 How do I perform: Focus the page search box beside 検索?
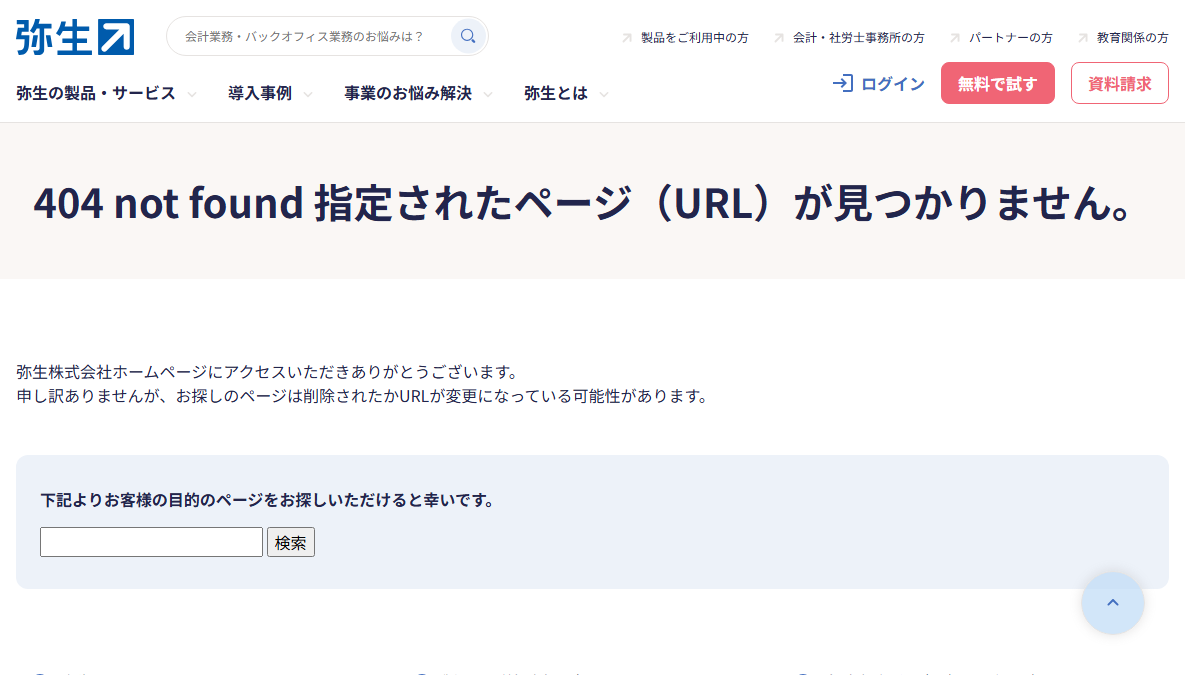click(152, 542)
